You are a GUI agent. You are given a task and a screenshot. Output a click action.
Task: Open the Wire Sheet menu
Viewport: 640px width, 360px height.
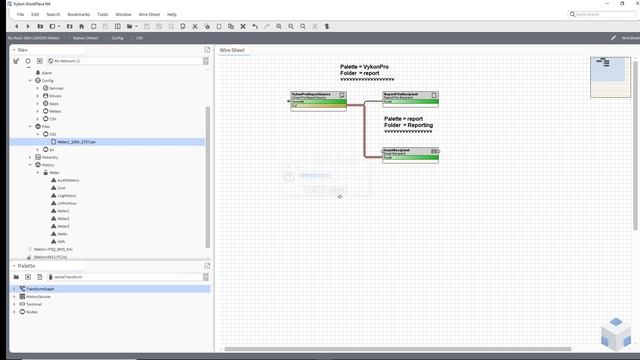click(149, 14)
